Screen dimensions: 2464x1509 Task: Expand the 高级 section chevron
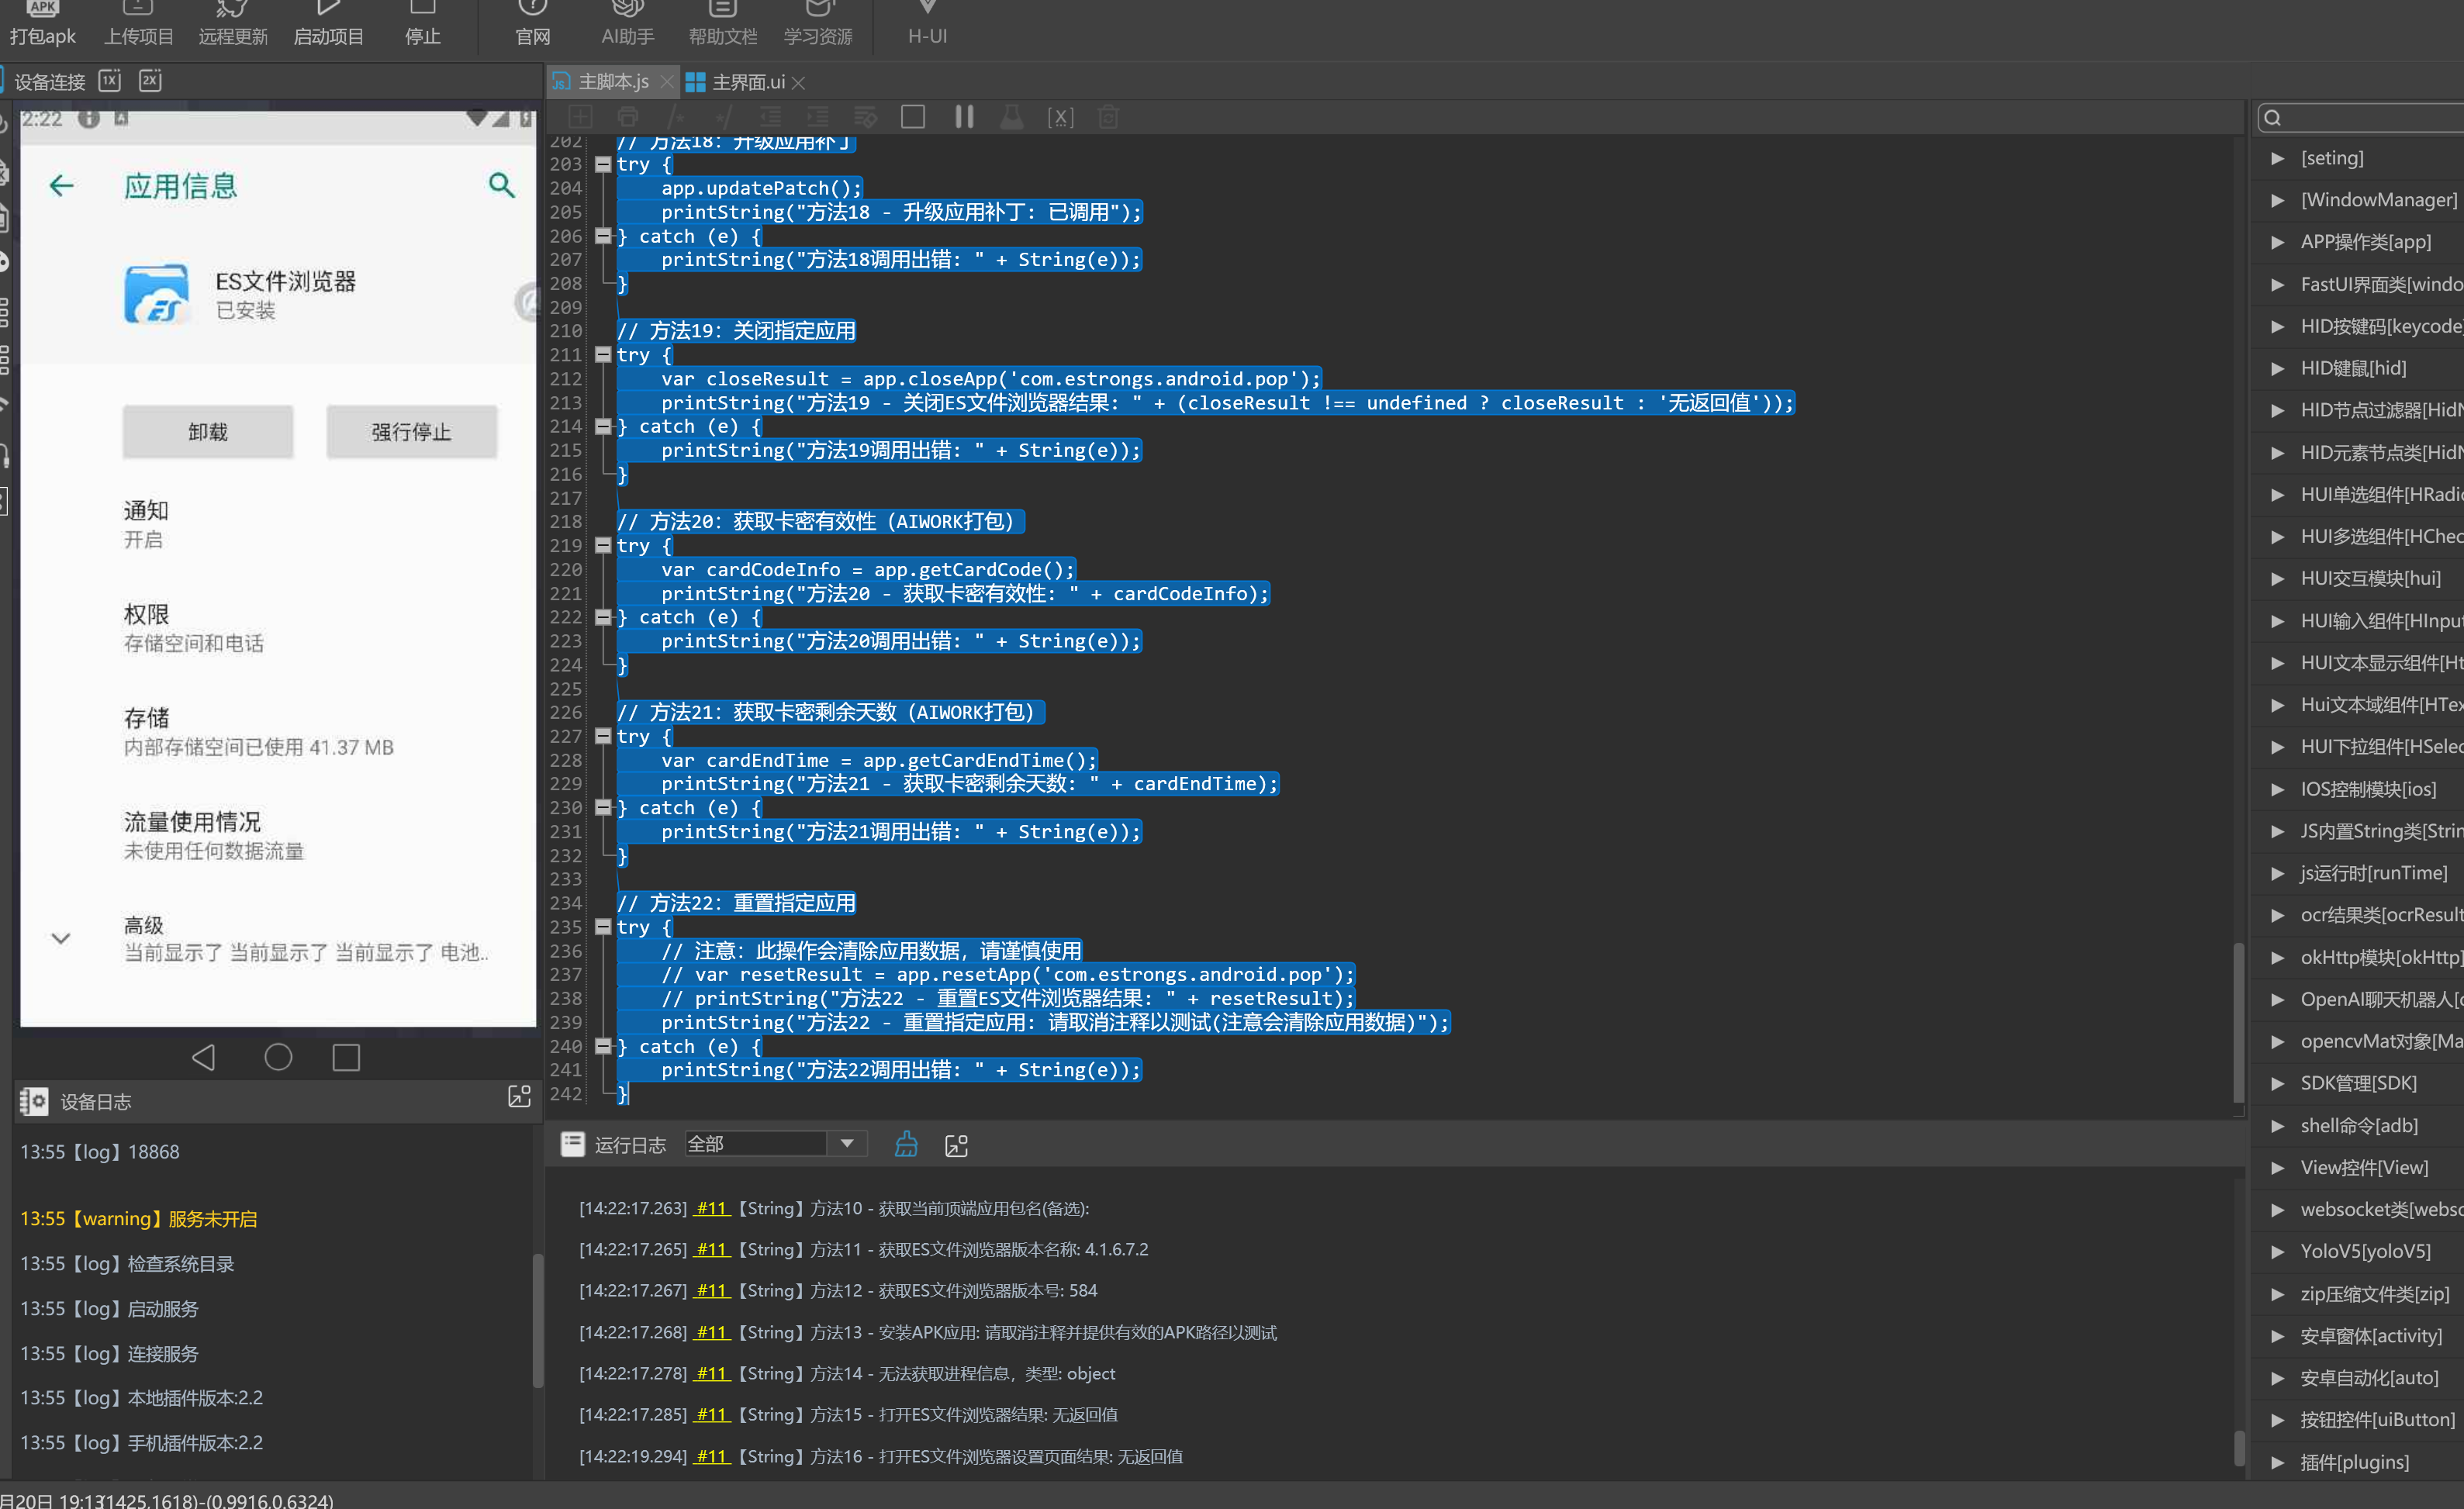[61, 938]
